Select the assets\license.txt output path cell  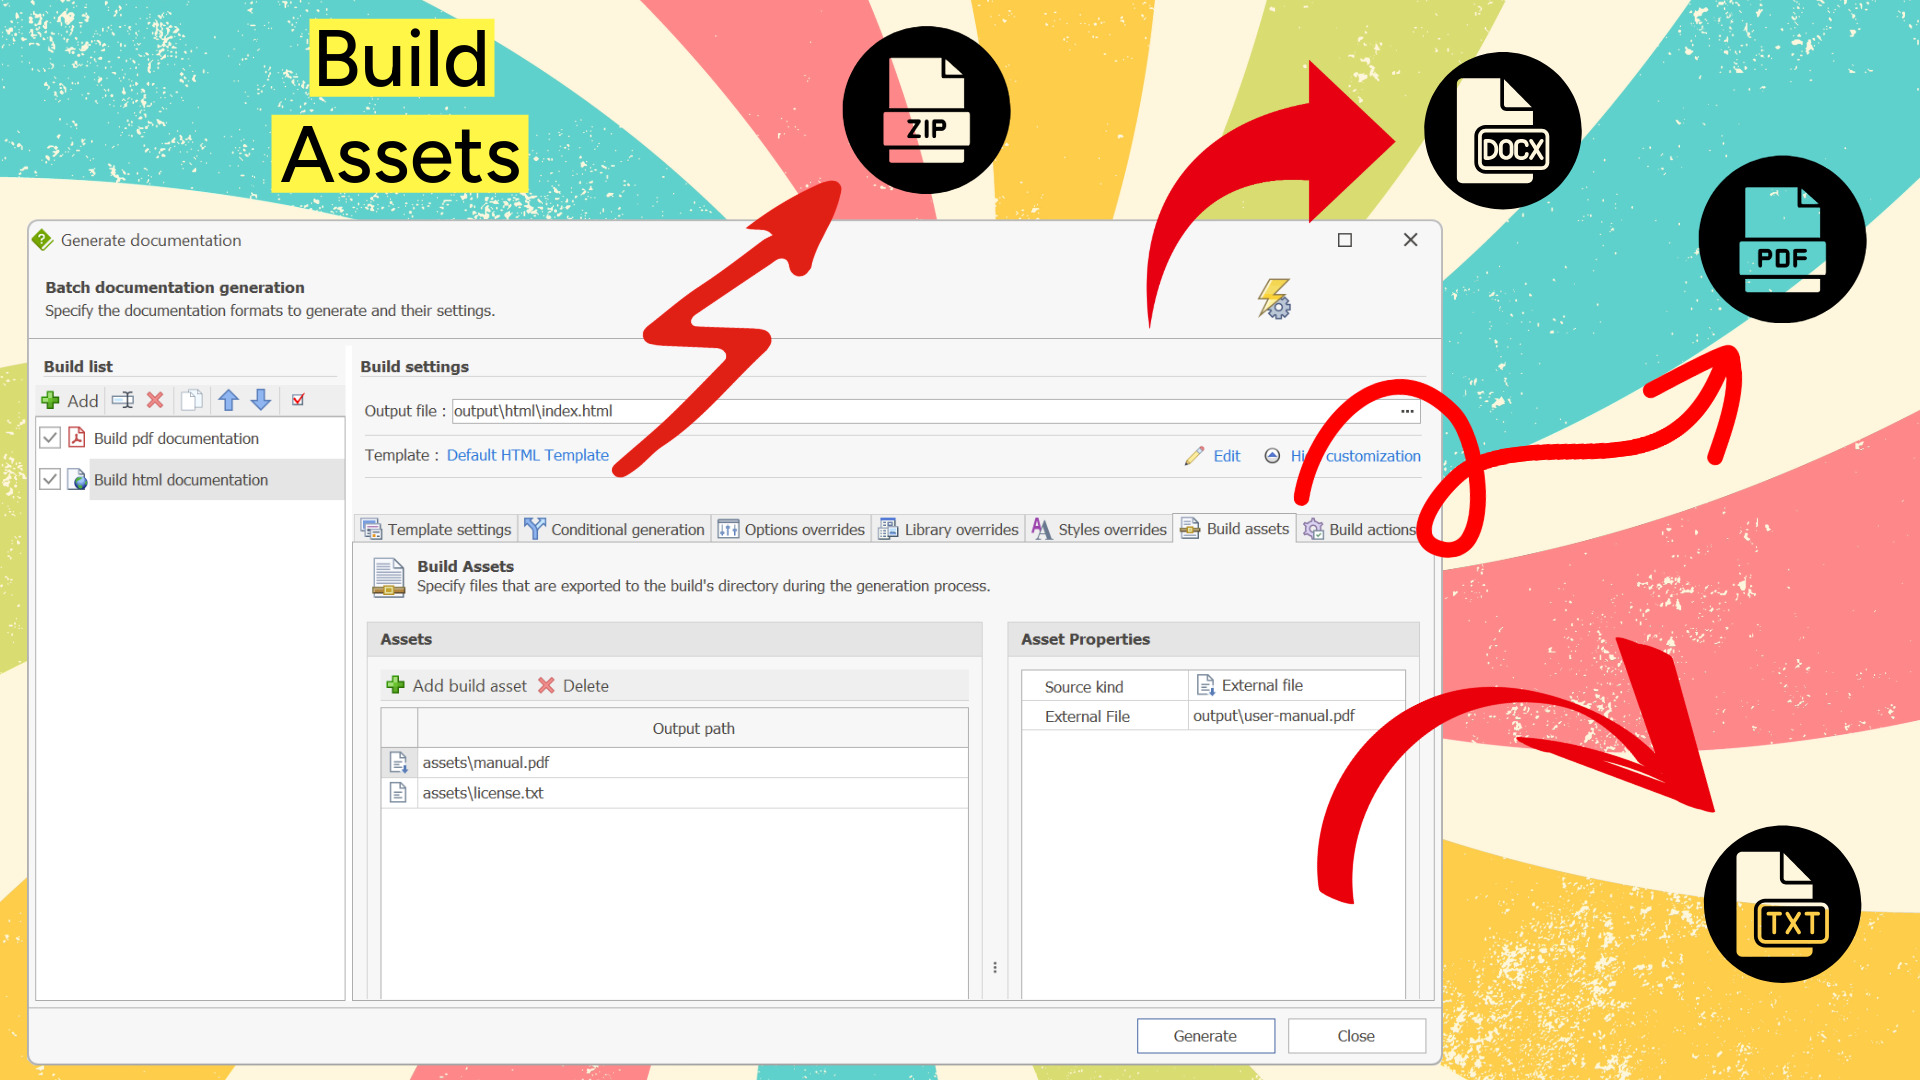click(693, 793)
